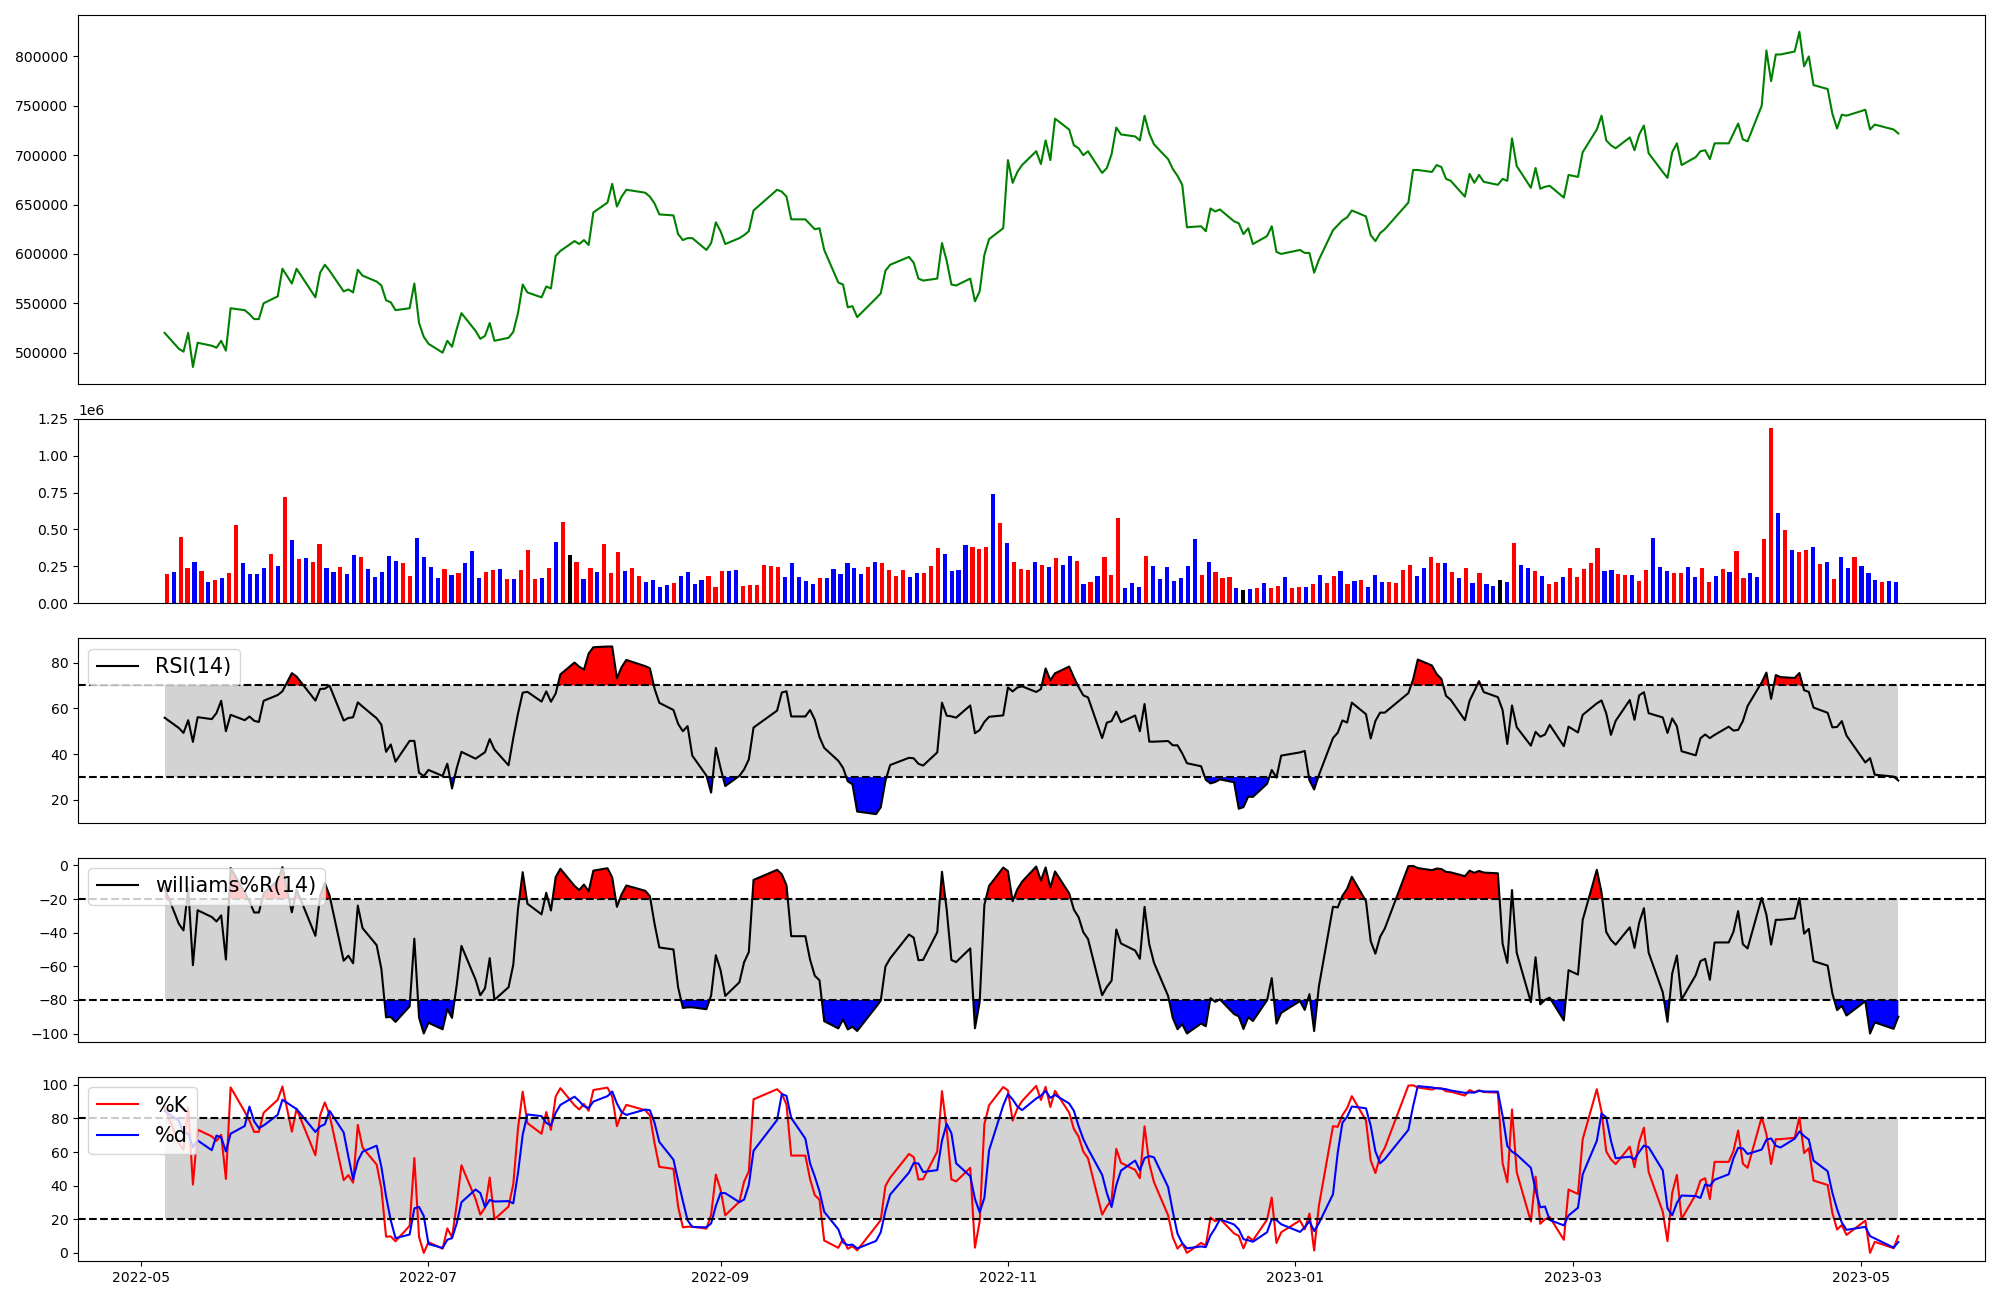This screenshot has height=1300, width=2000.
Task: Click the highest peak of the green price line
Action: (1799, 33)
